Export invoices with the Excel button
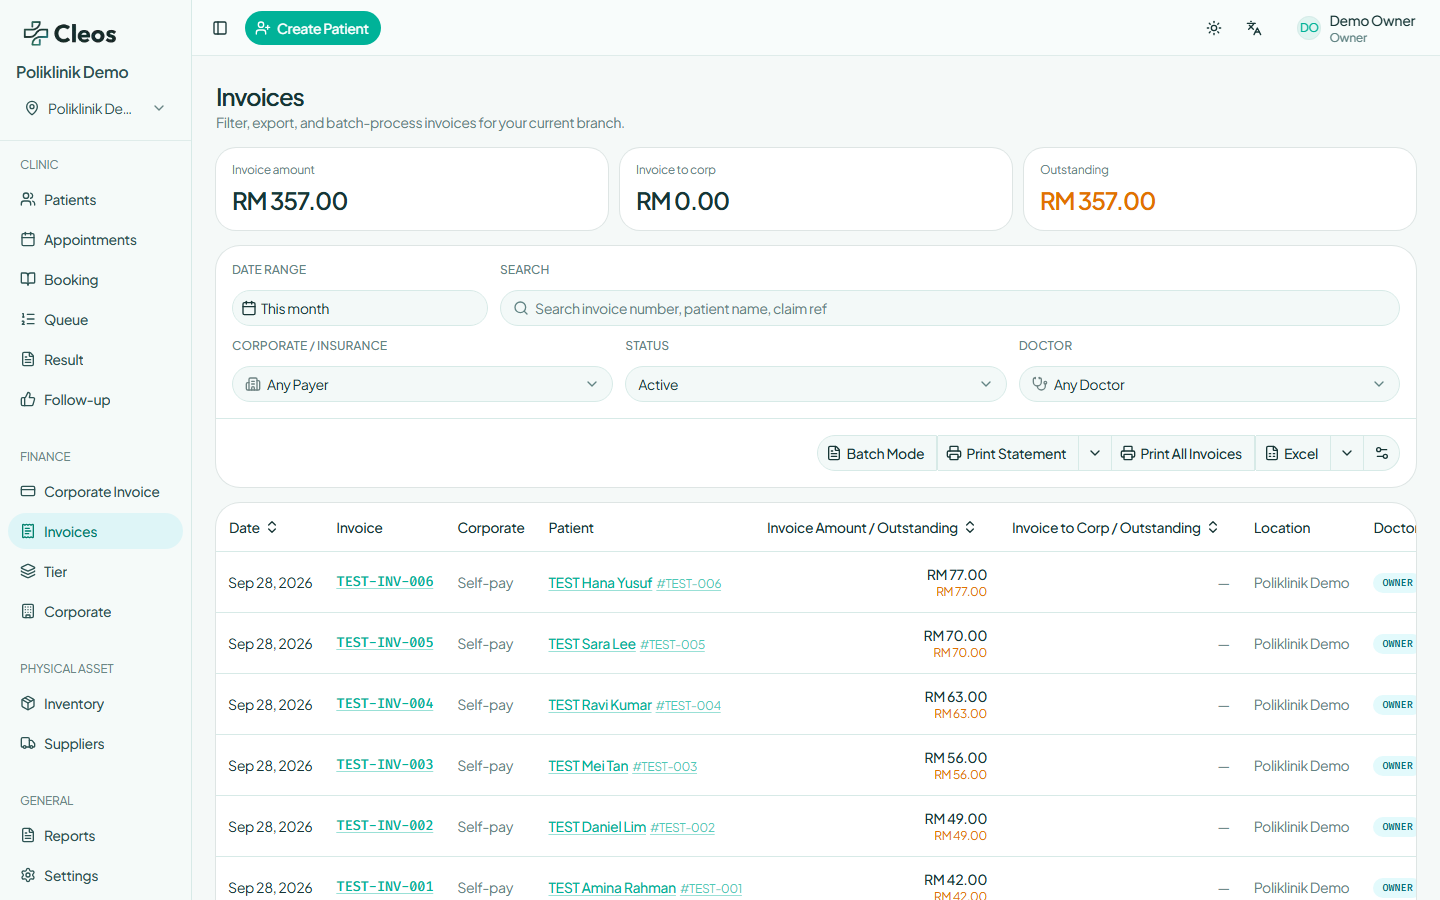 [x=1292, y=453]
